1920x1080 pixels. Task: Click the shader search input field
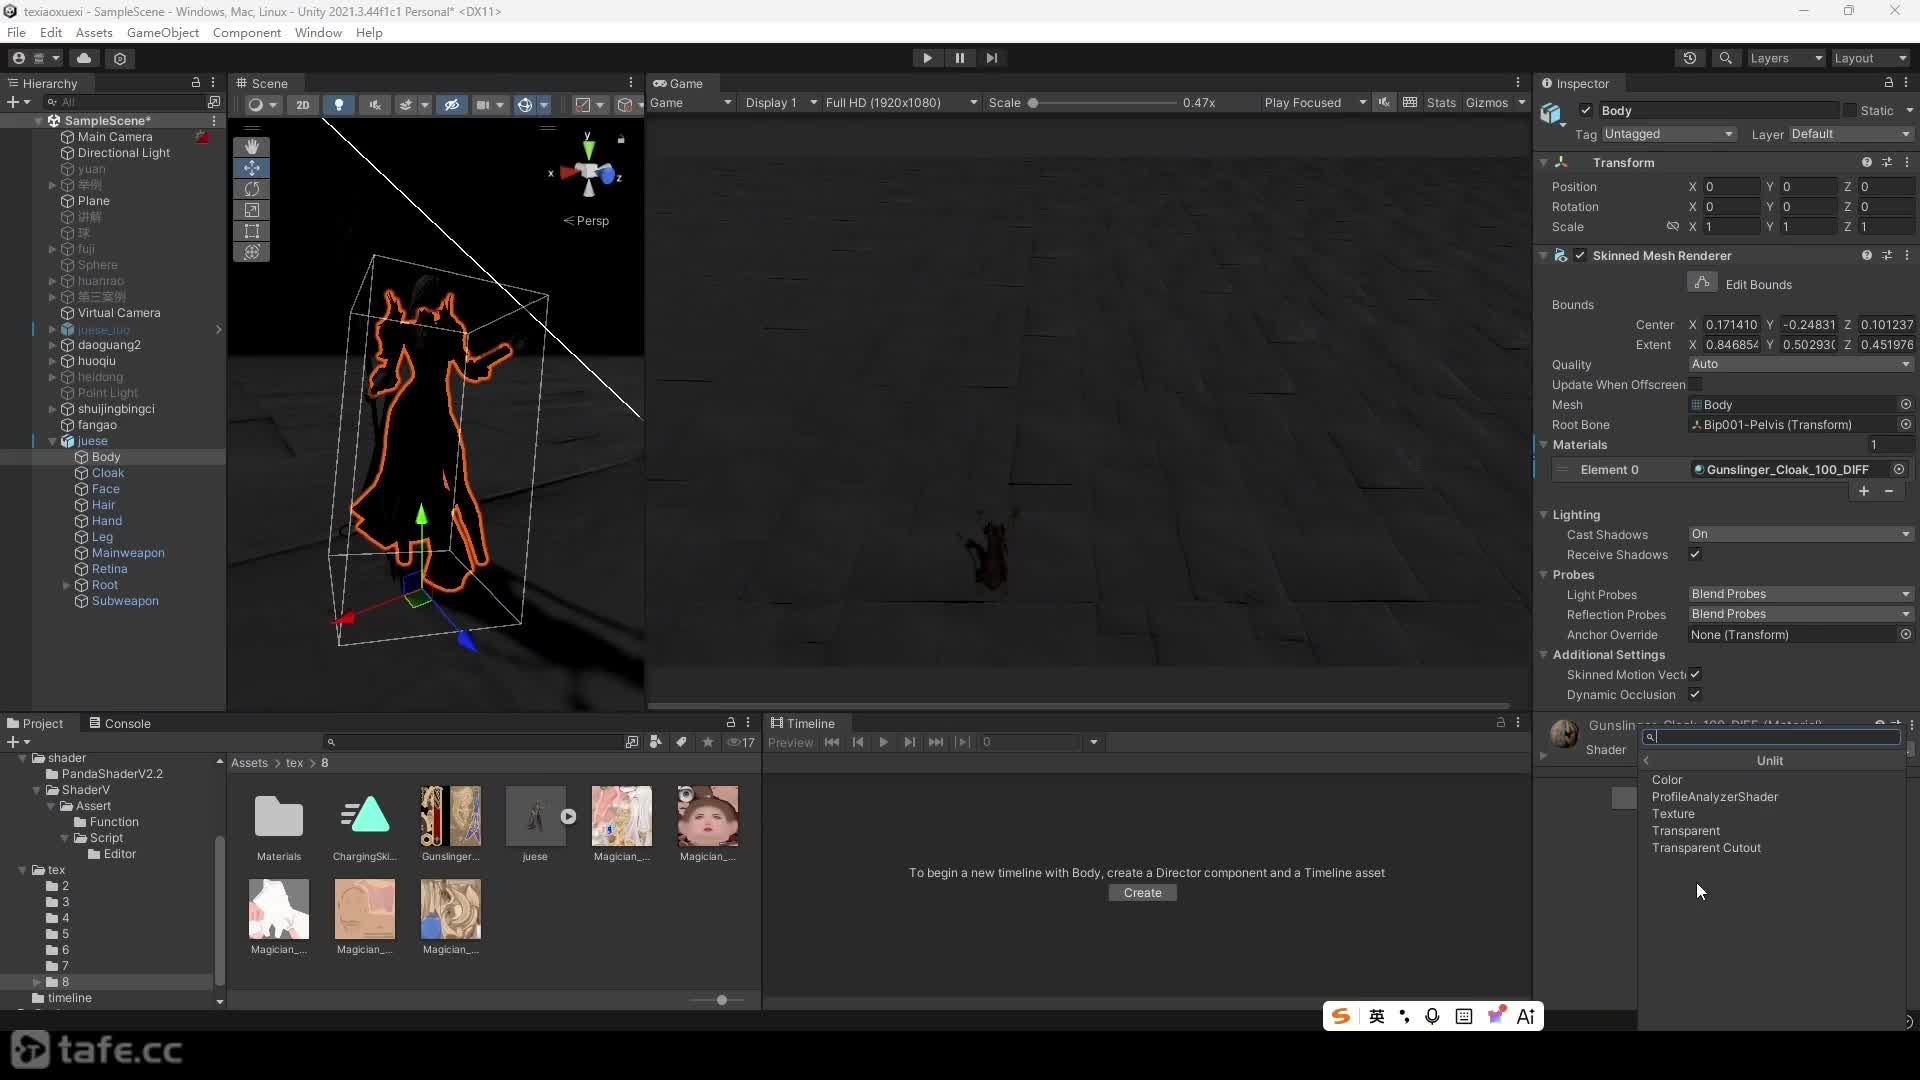[1772, 737]
